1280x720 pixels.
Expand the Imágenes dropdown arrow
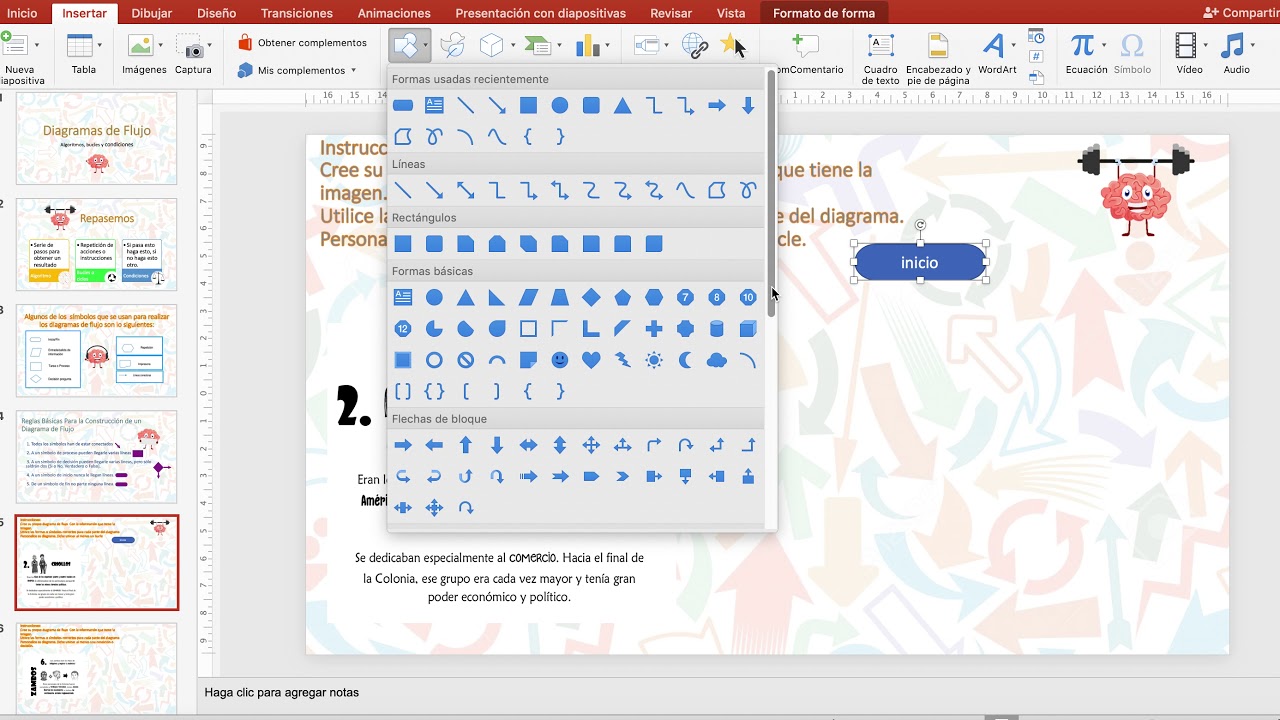(x=160, y=45)
